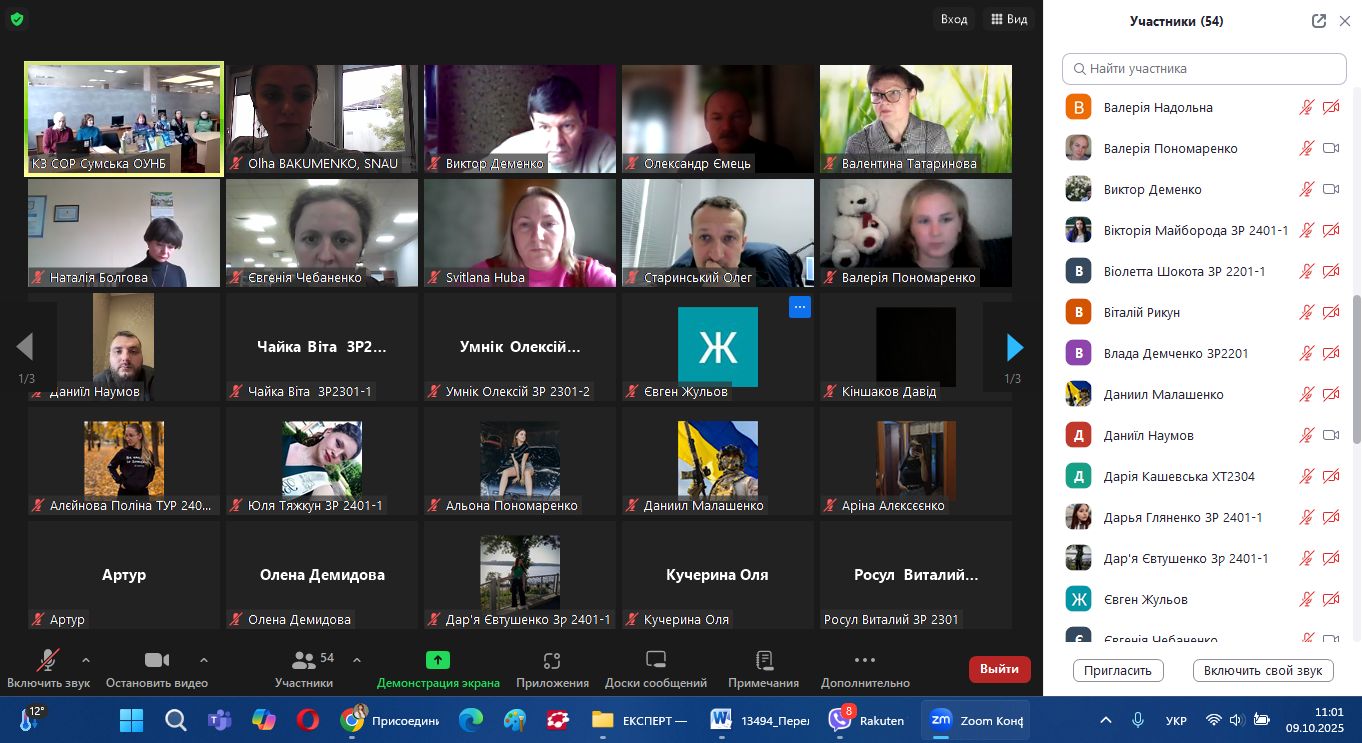Screen dimensions: 1362x743
Task: Toggle camera with Остановить видео
Action: tap(156, 661)
